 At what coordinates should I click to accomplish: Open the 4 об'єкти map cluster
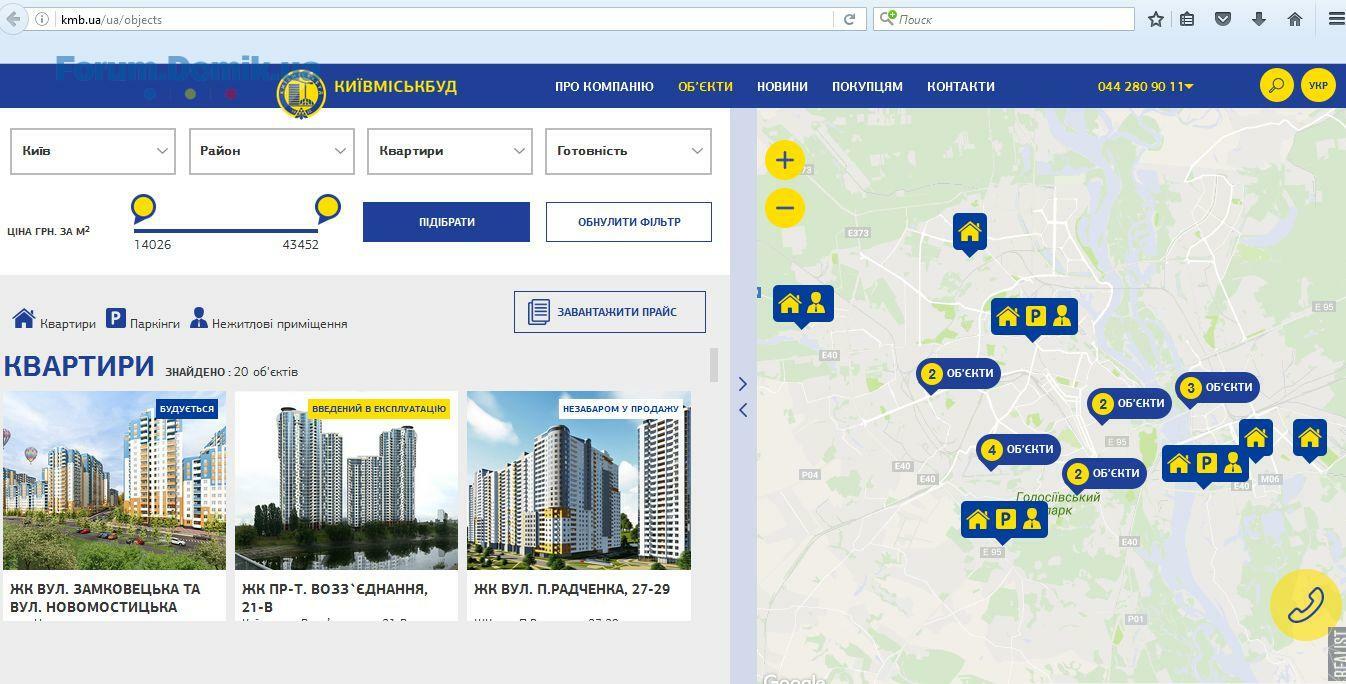[1018, 450]
